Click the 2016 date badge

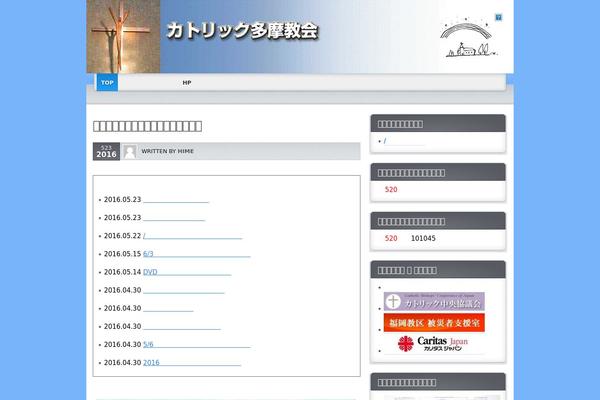tap(106, 152)
